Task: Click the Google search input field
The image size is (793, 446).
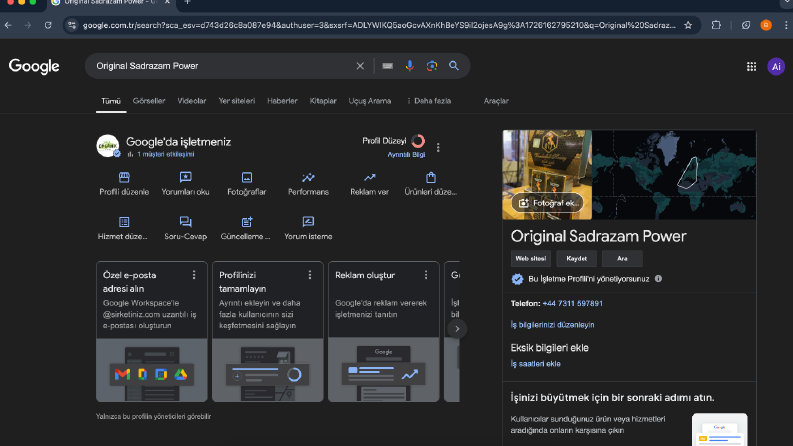Action: [x=223, y=66]
